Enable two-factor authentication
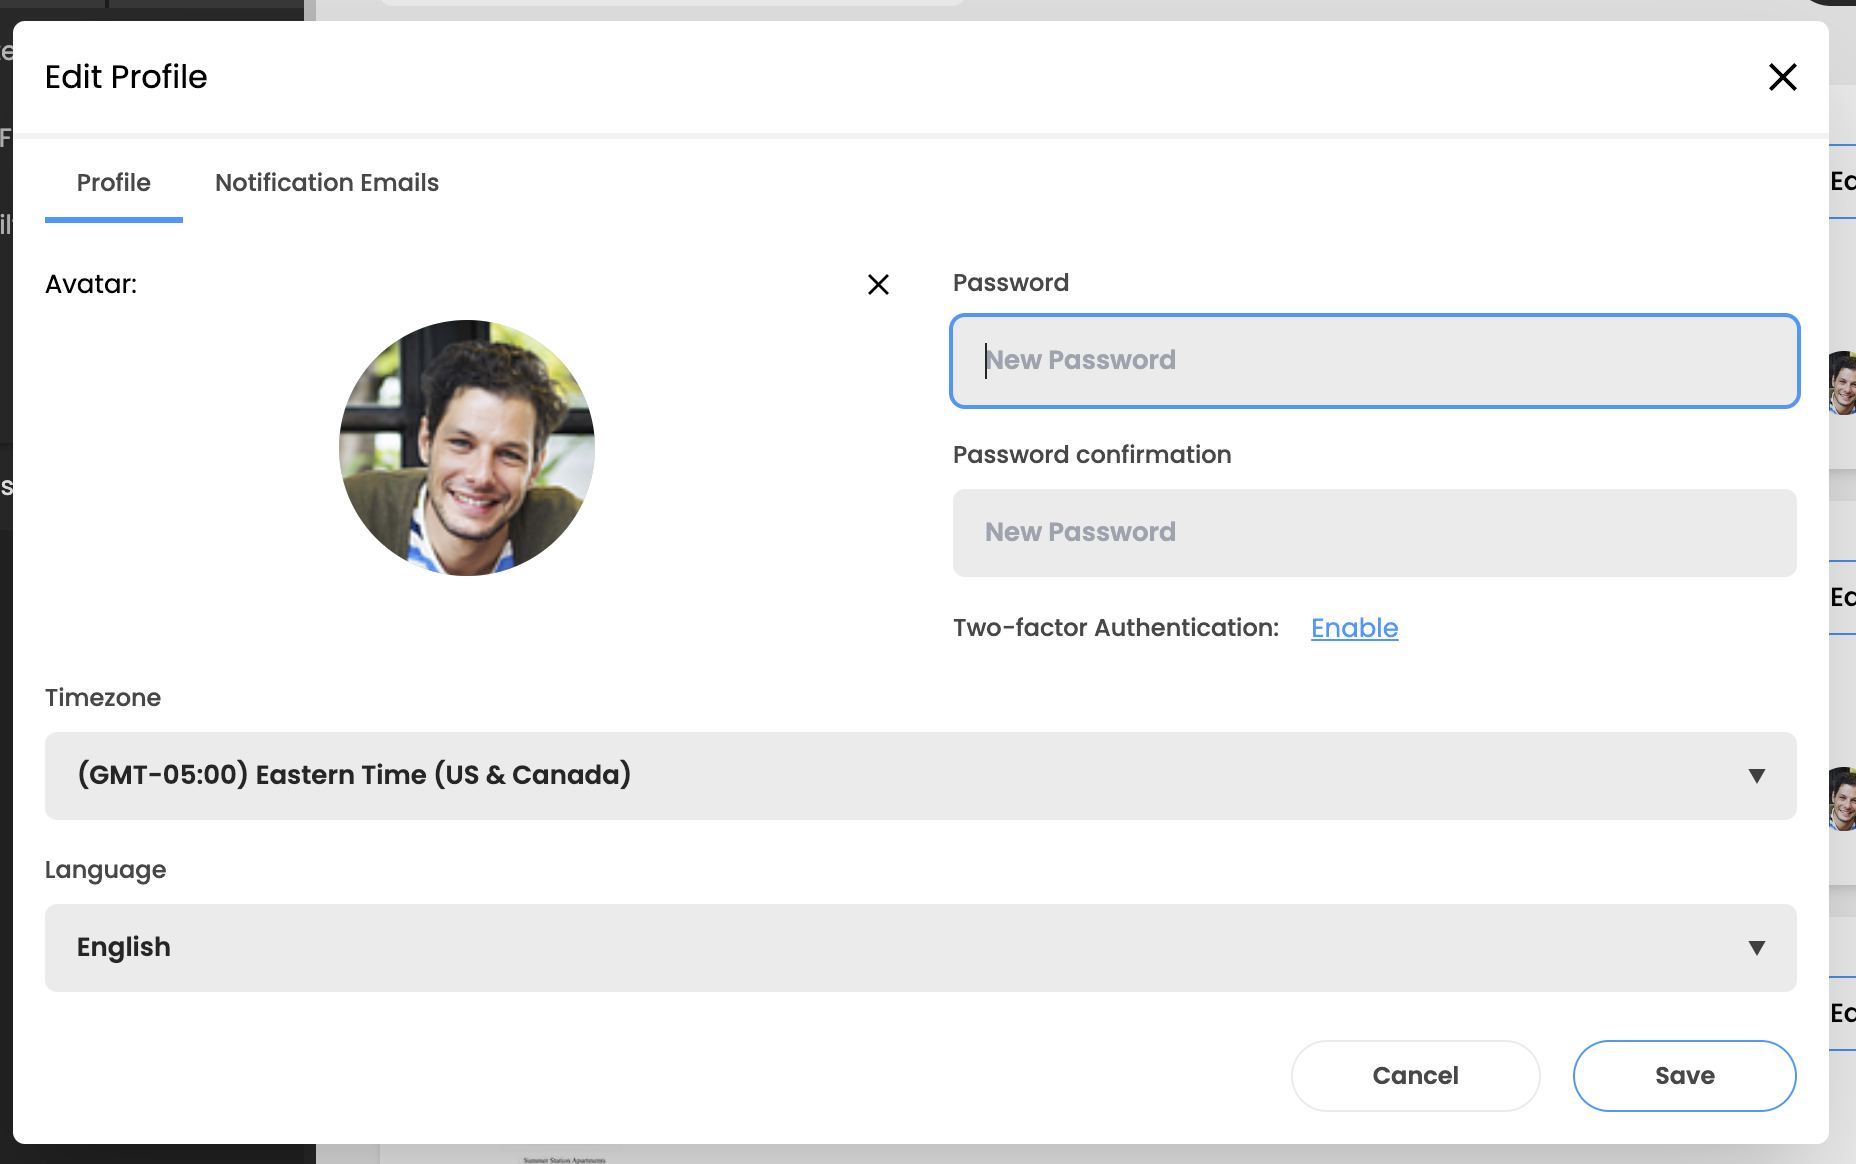The width and height of the screenshot is (1856, 1164). [x=1354, y=628]
